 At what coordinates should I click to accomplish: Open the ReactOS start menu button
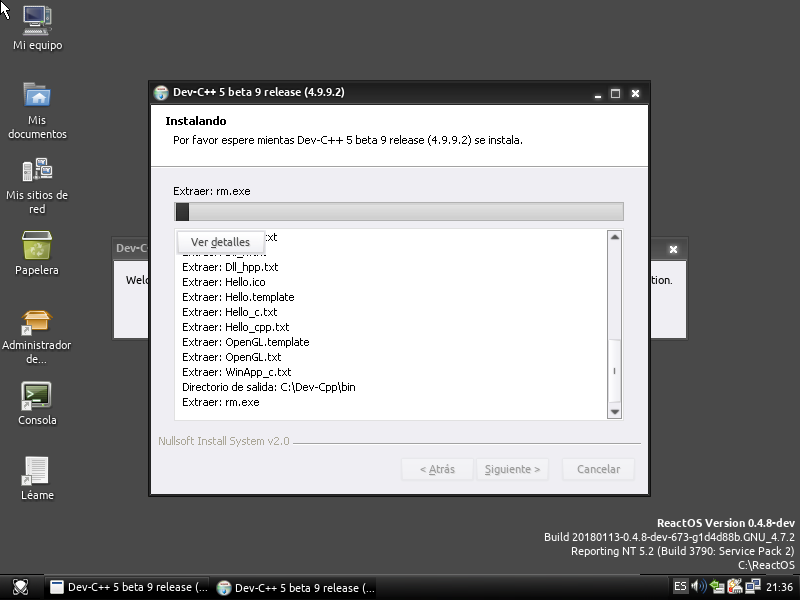[x=20, y=587]
